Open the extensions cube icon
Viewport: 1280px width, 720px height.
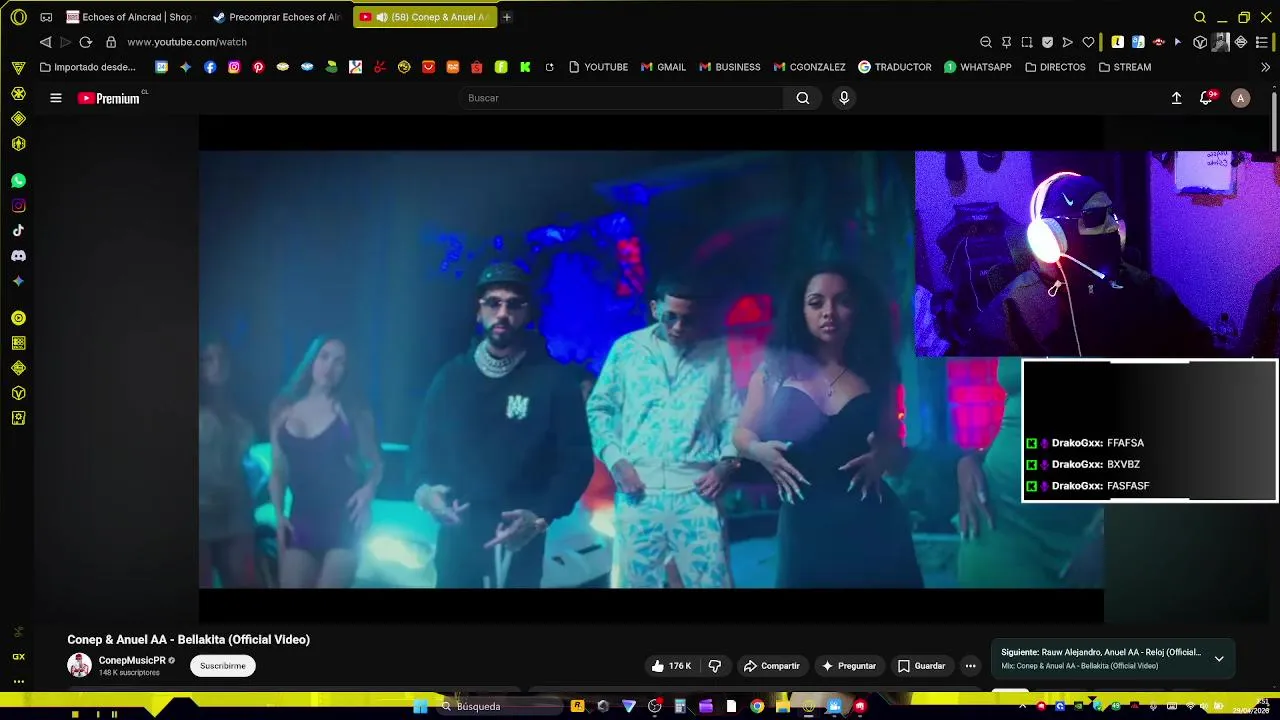[1199, 42]
